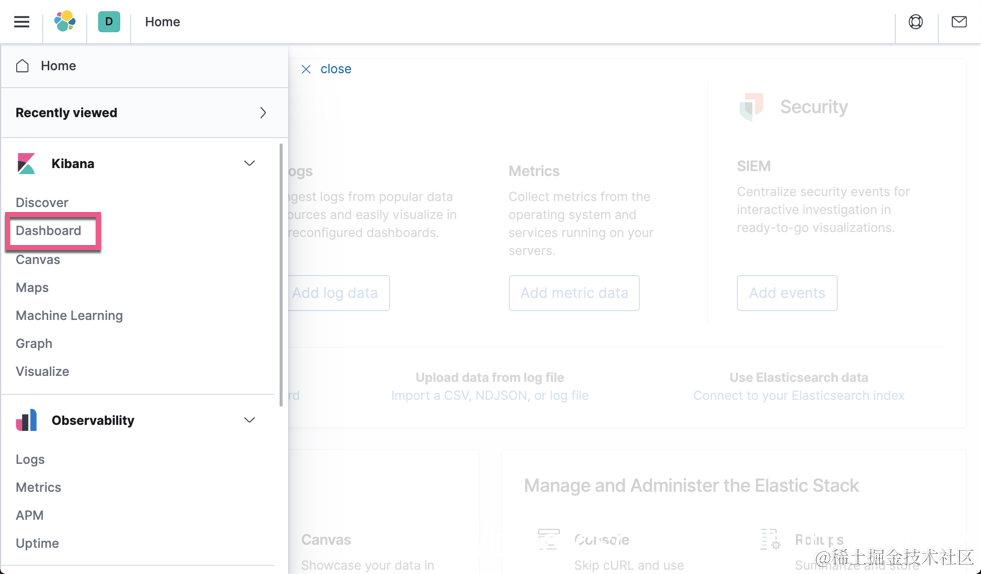Screen dimensions: 981x574
Task: Open Logs under Observability
Action: tap(30, 459)
